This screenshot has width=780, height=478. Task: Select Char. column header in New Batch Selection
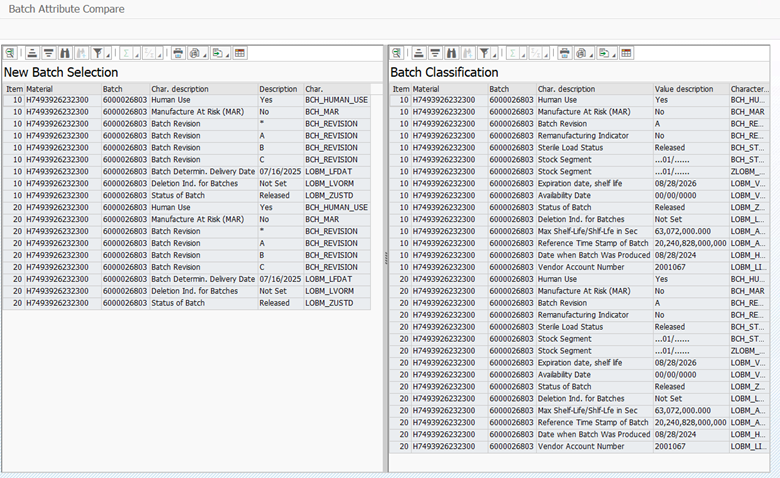pos(337,89)
